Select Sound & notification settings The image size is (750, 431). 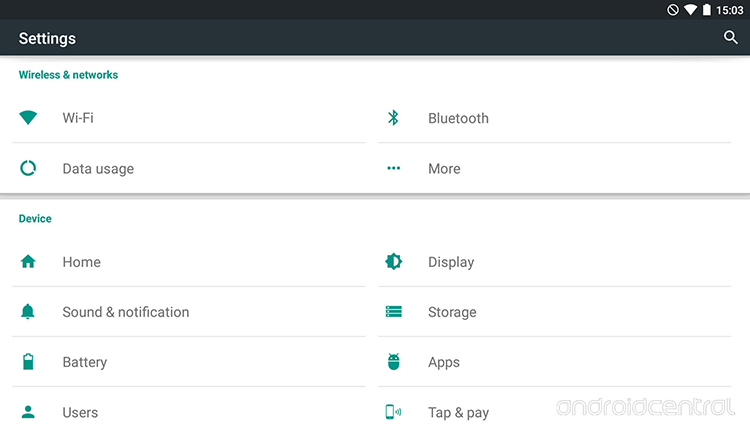tap(125, 312)
